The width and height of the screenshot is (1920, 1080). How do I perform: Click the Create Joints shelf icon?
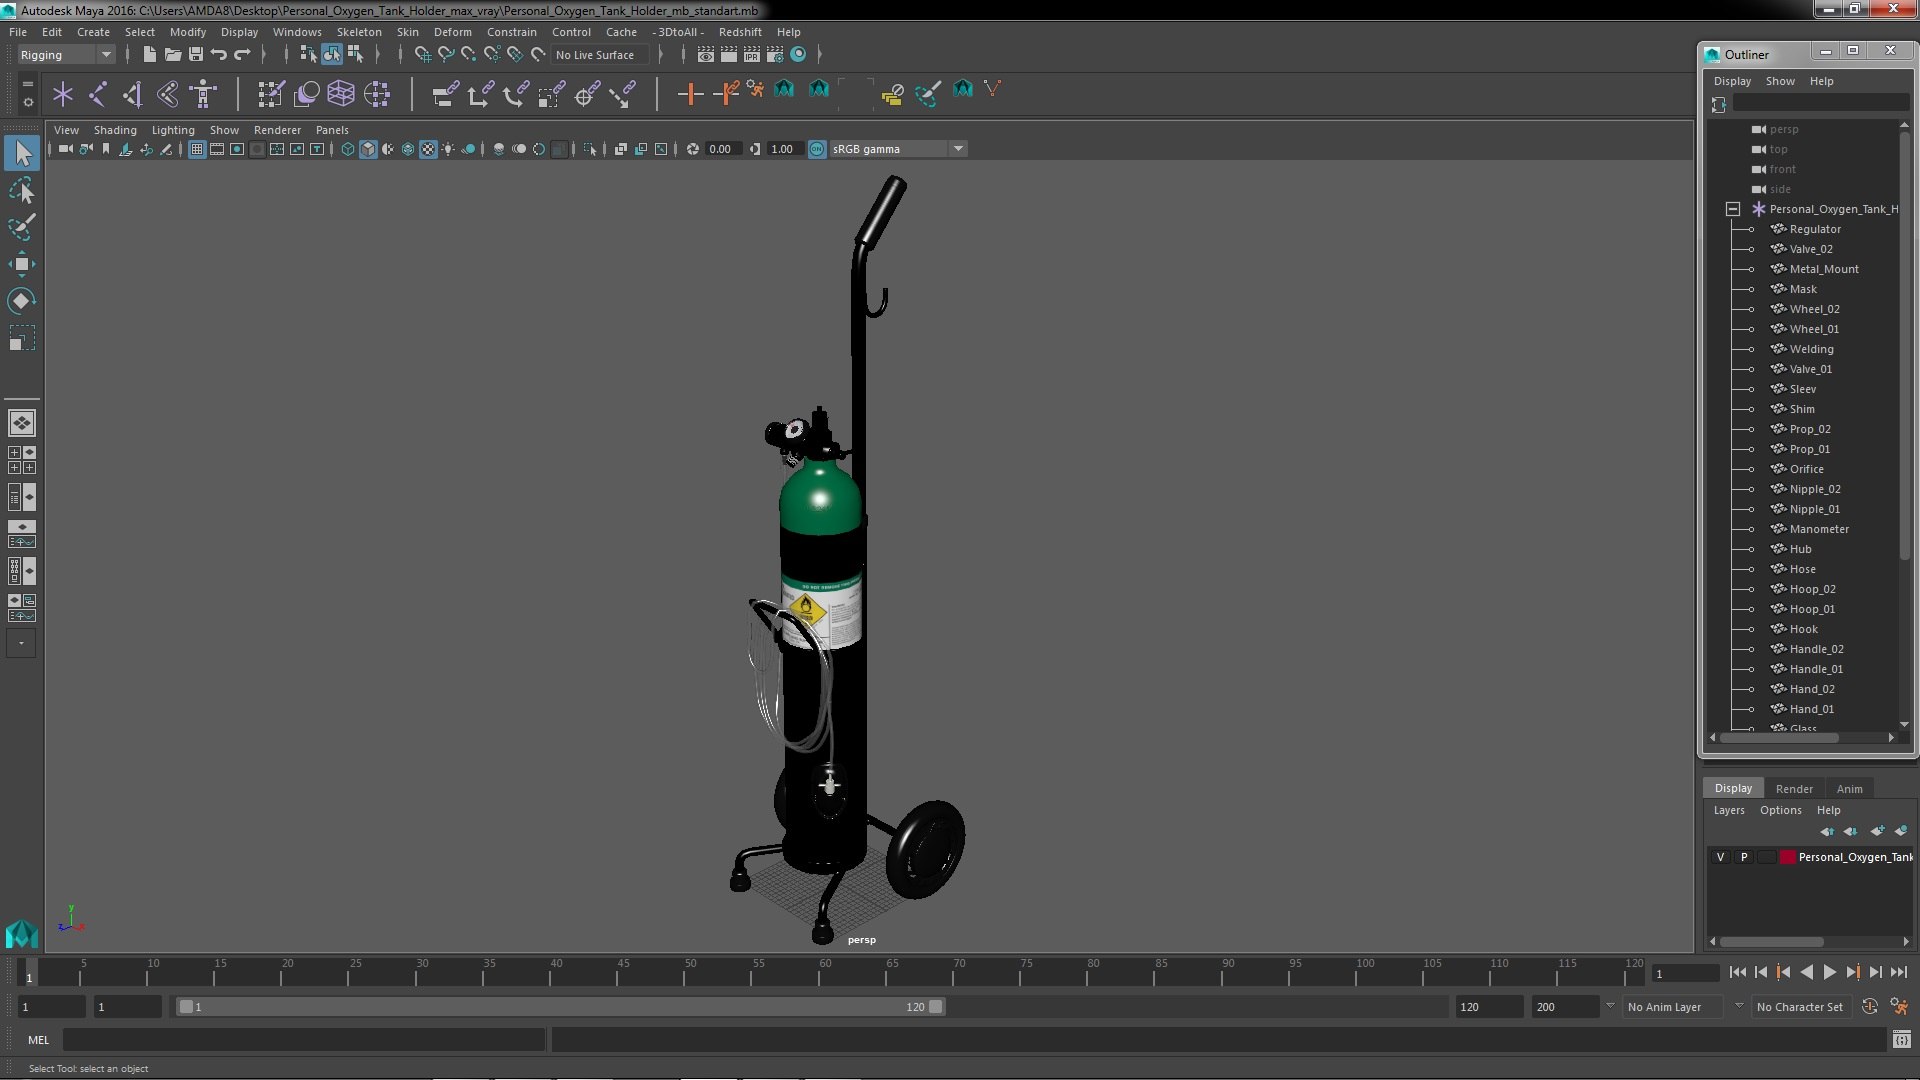98,95
